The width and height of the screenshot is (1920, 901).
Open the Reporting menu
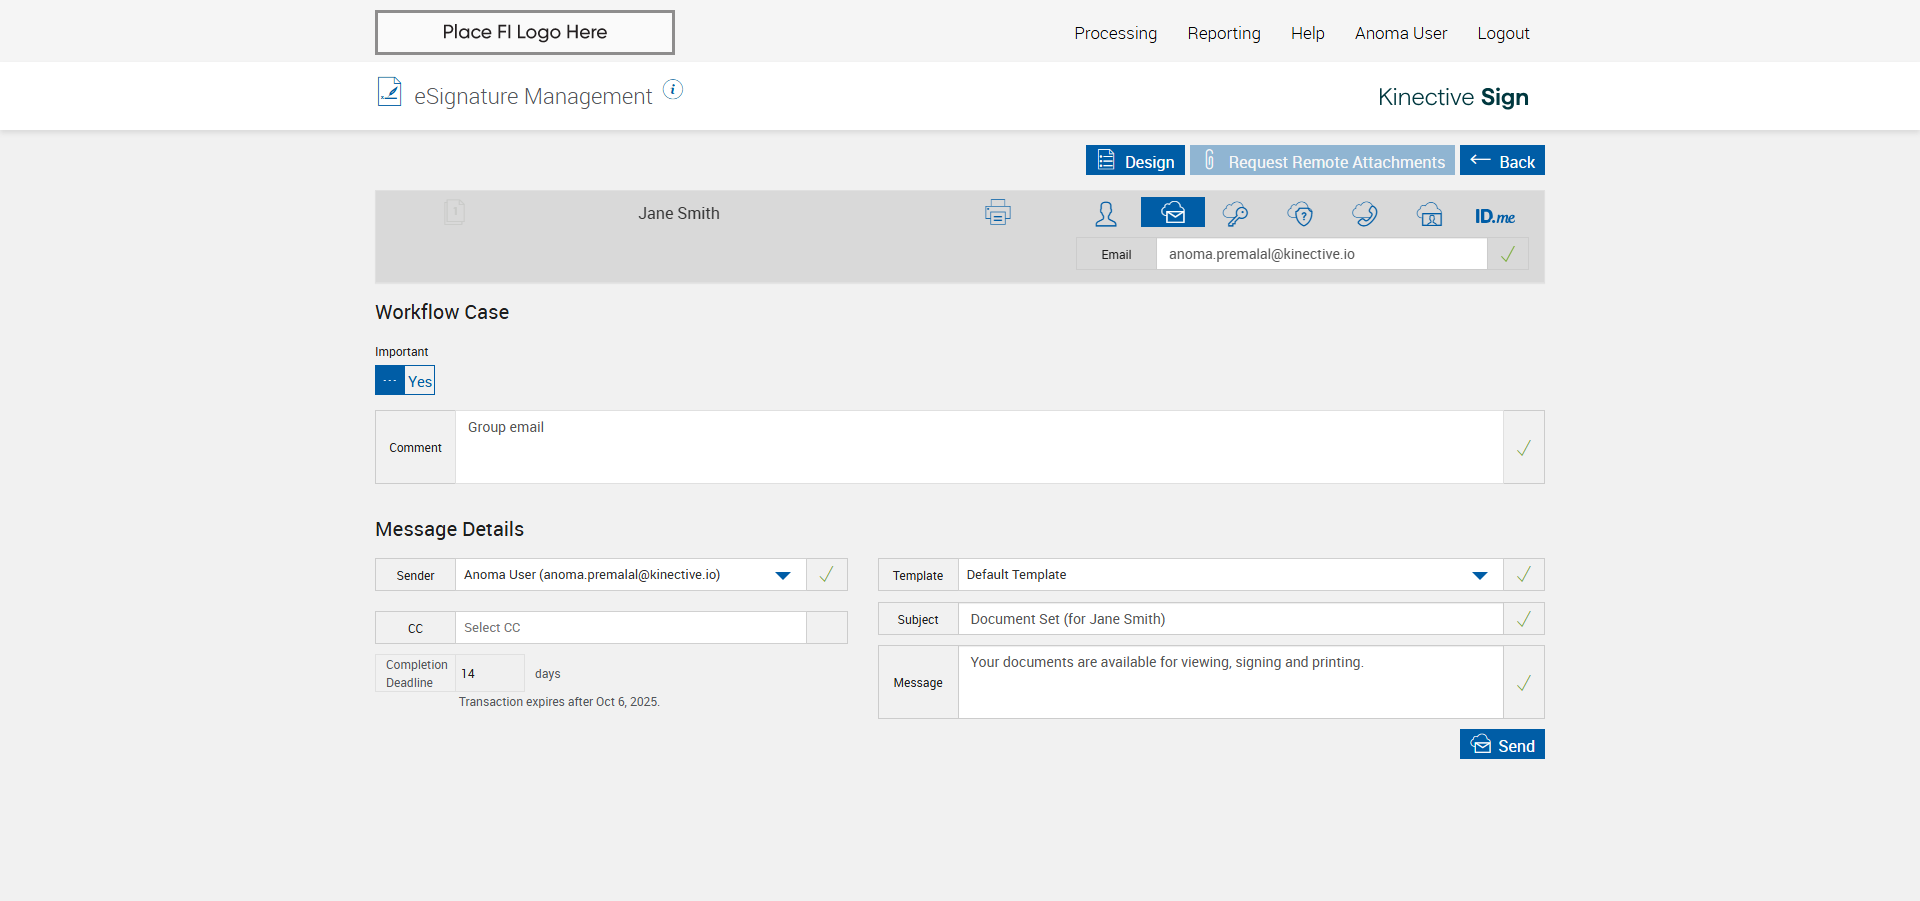coord(1224,33)
